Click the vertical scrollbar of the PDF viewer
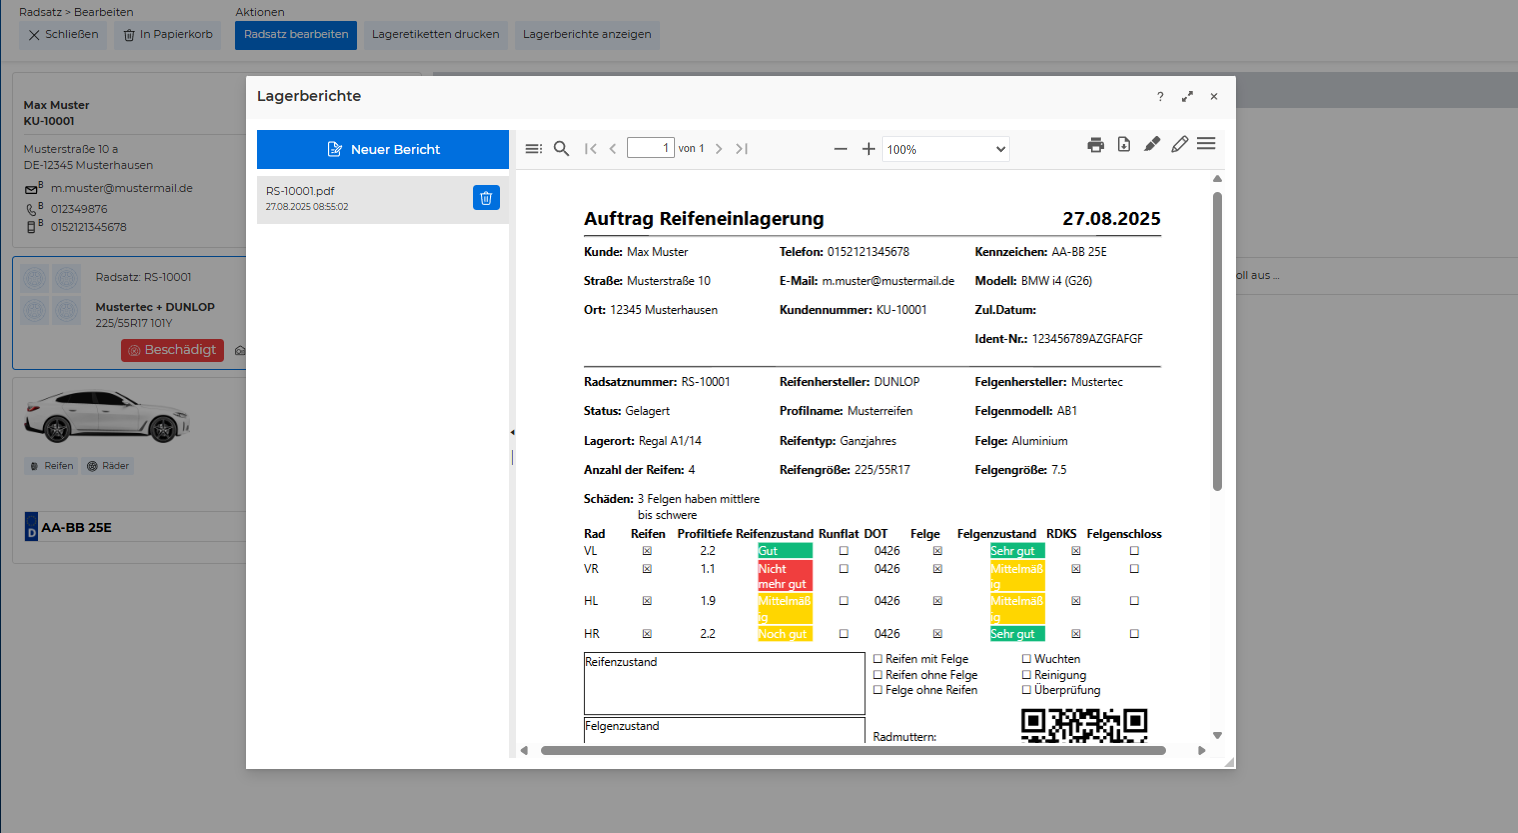 coord(1217,340)
